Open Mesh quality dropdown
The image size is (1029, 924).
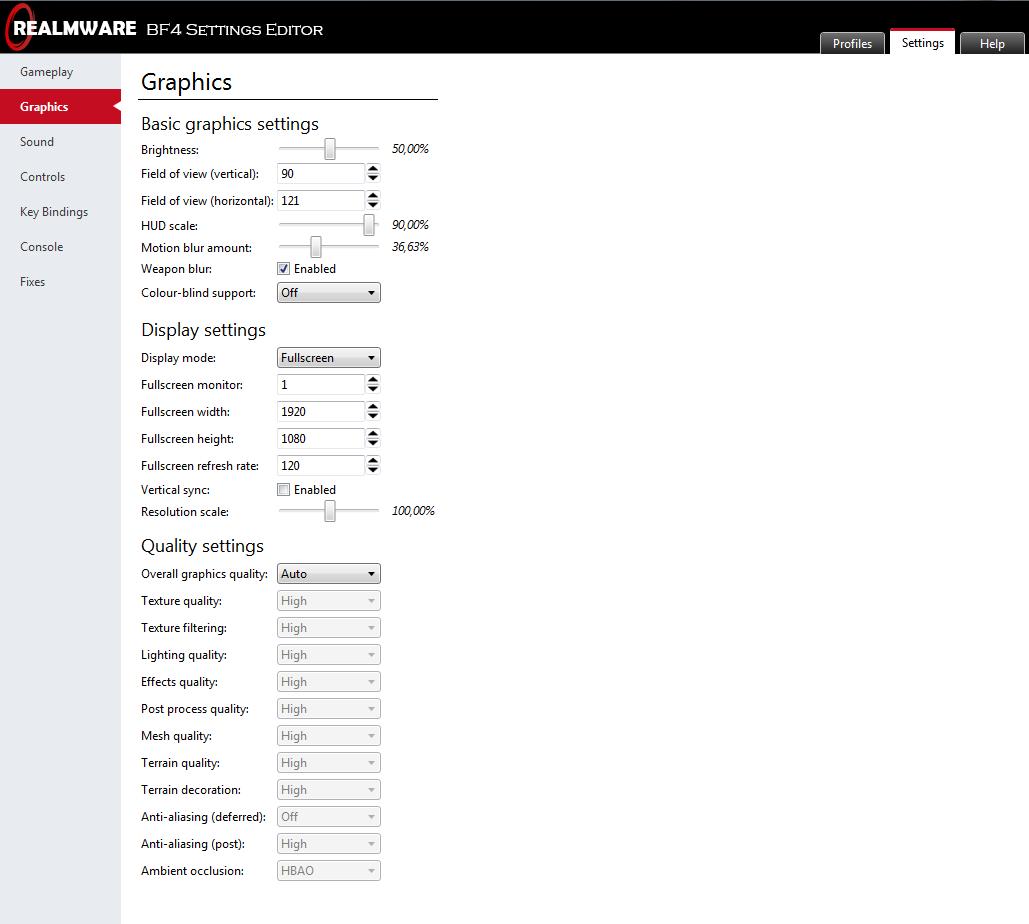(x=328, y=736)
